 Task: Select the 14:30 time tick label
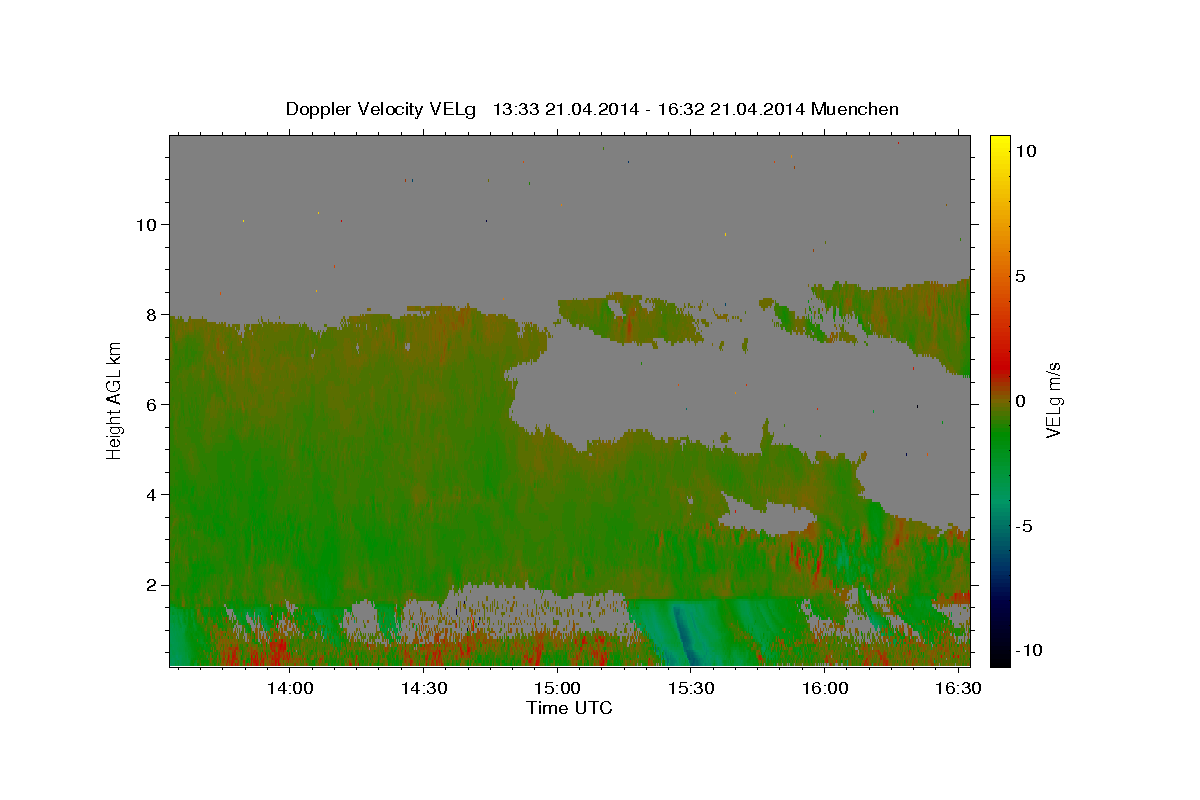coord(424,688)
